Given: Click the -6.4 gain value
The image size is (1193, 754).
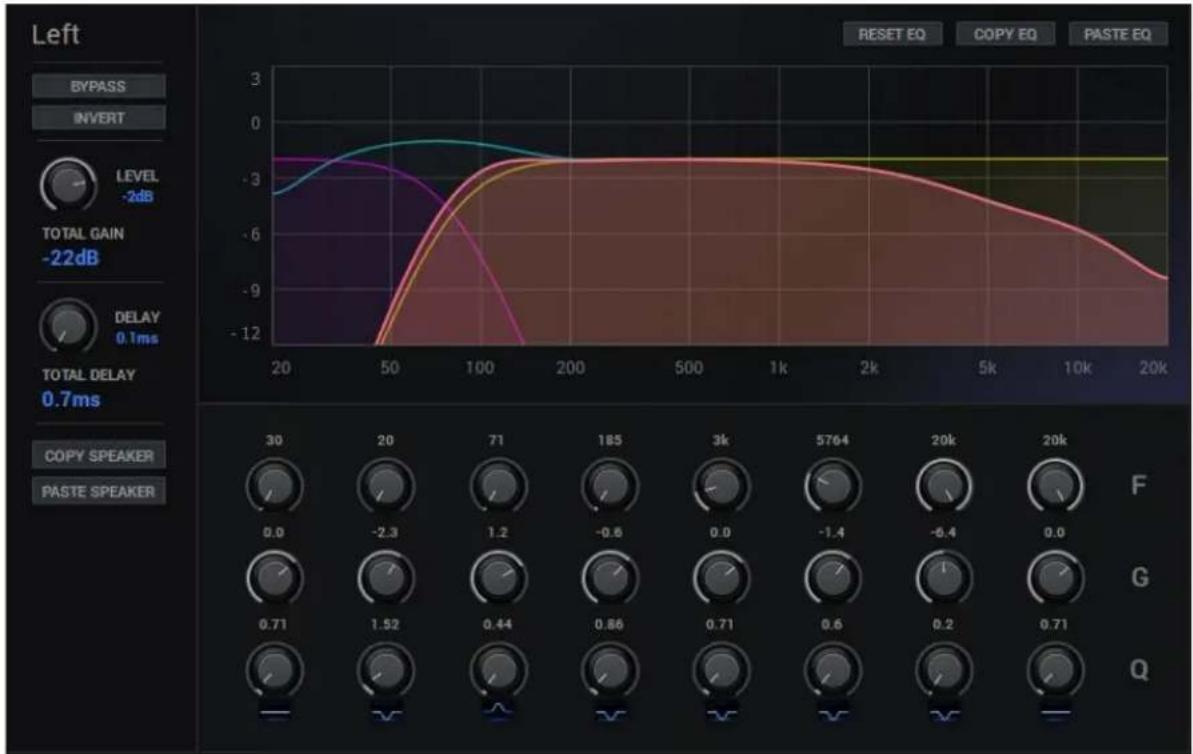Looking at the screenshot, I should coord(943,533).
